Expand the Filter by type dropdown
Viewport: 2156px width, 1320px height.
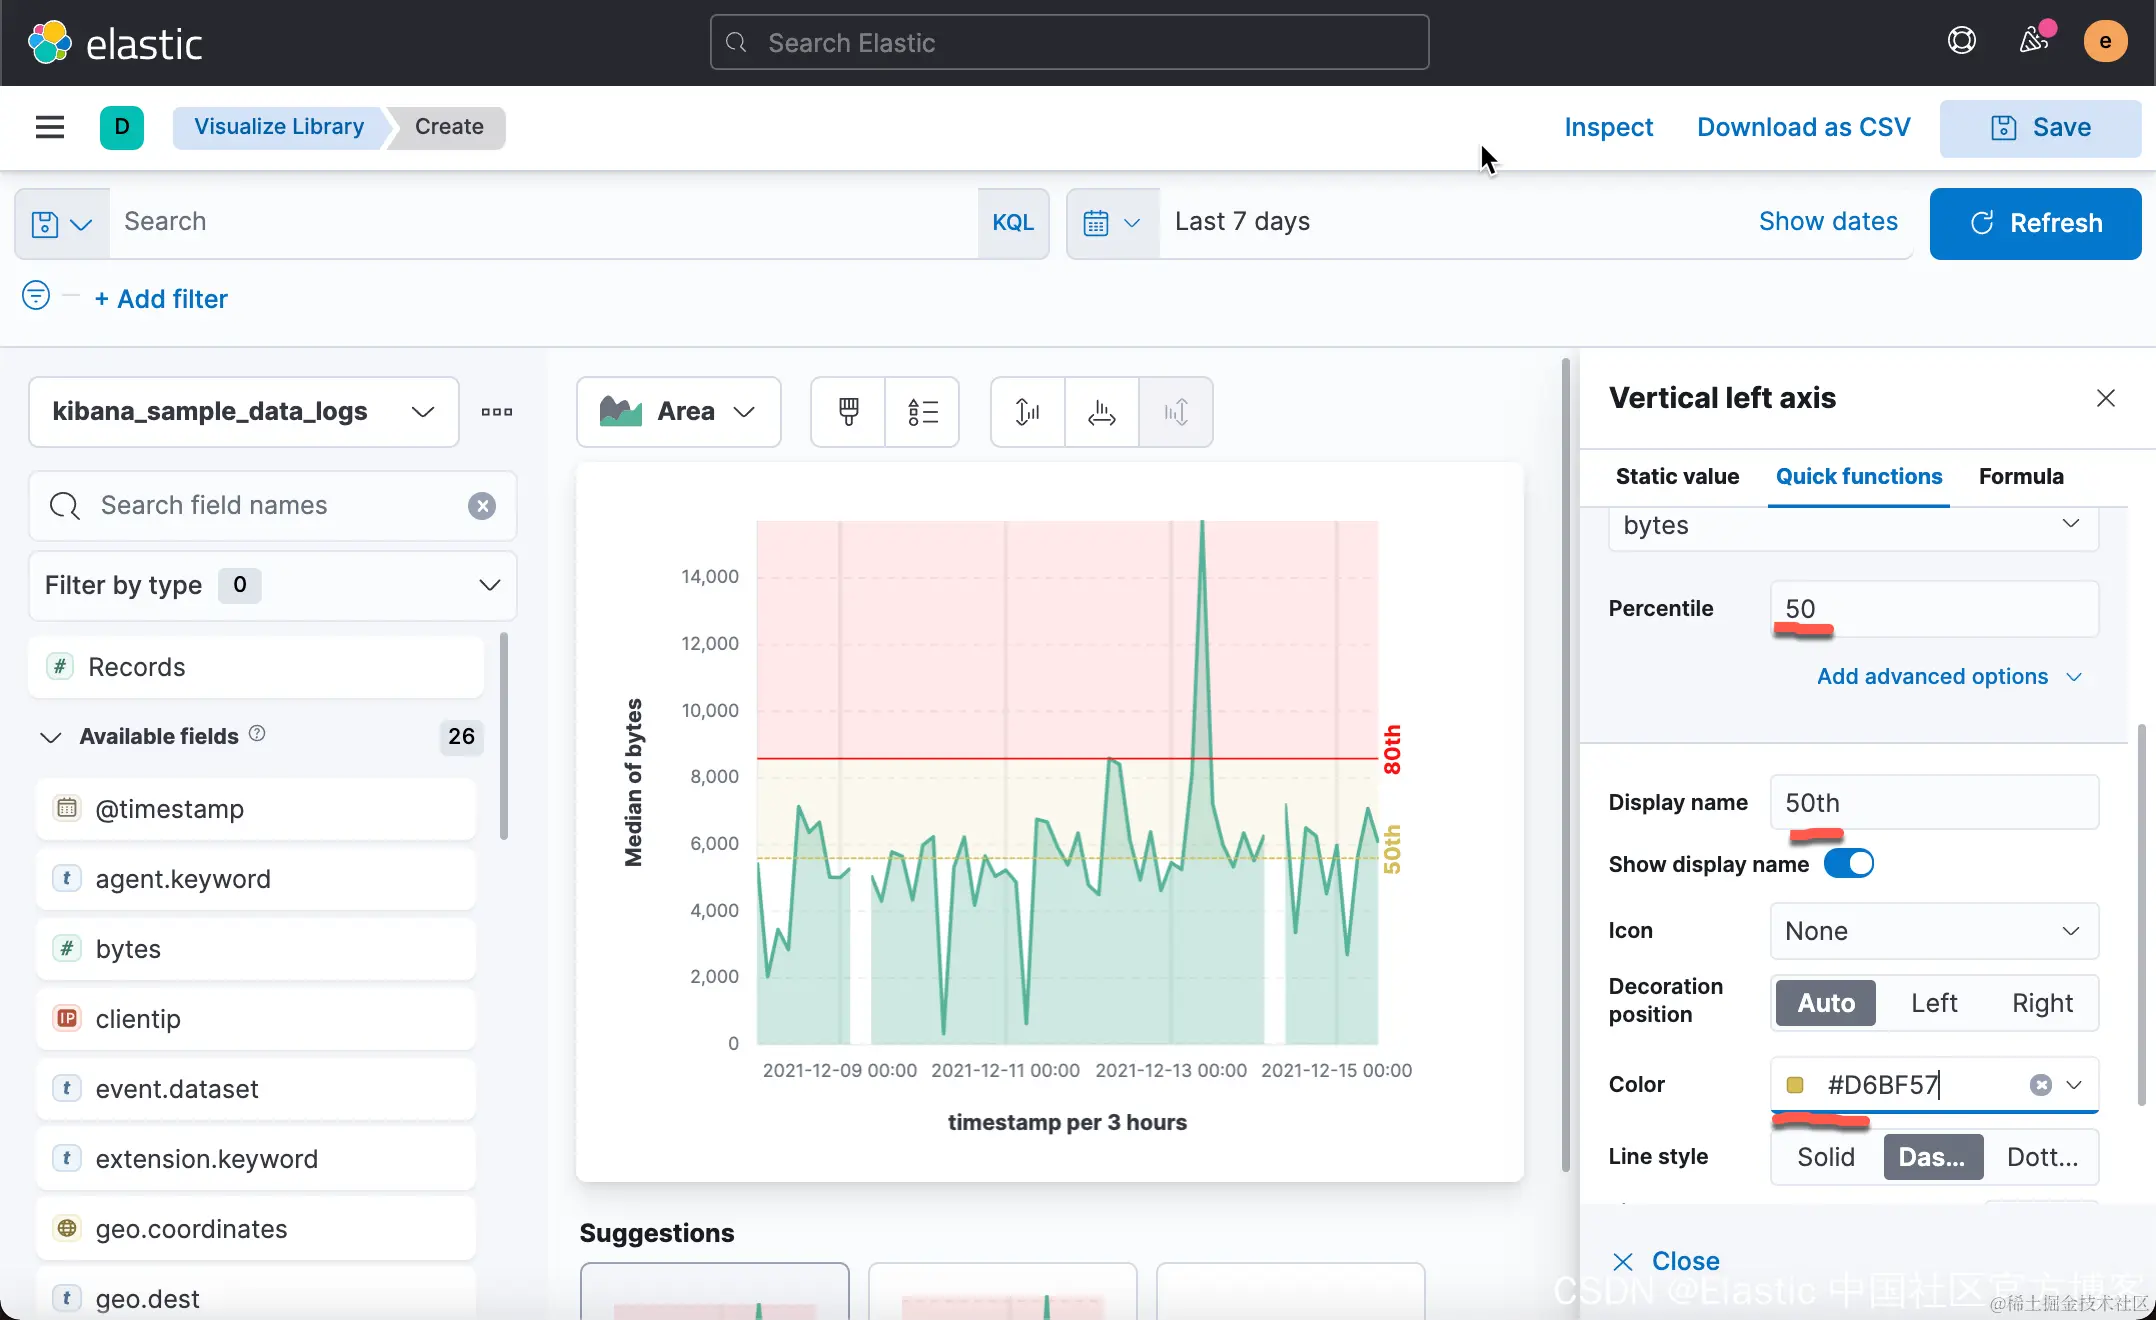pos(272,585)
